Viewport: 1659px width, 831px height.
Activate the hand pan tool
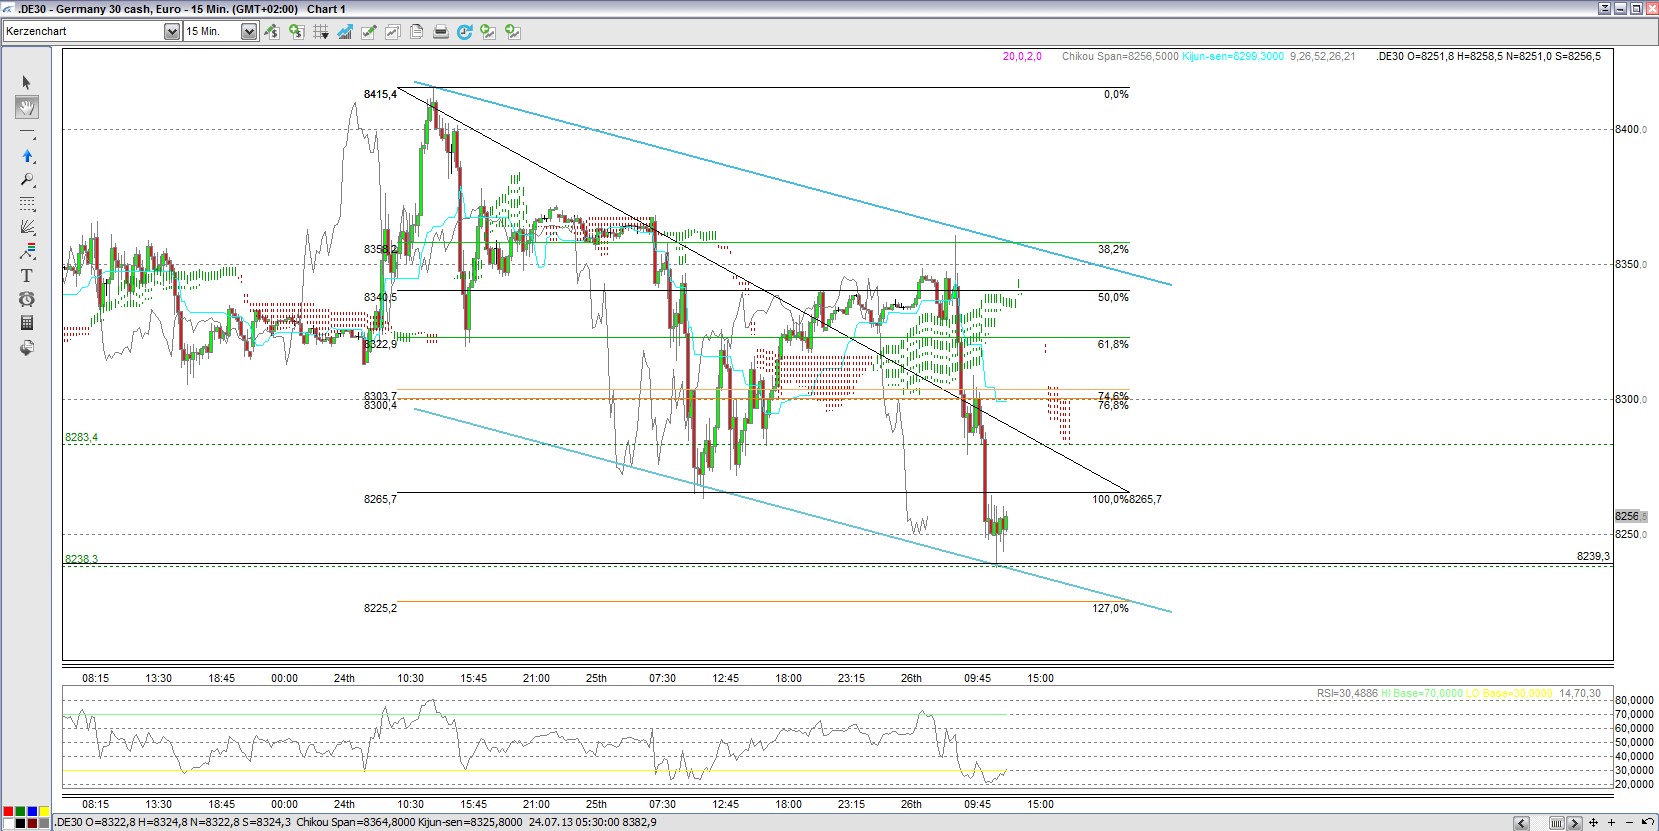27,107
